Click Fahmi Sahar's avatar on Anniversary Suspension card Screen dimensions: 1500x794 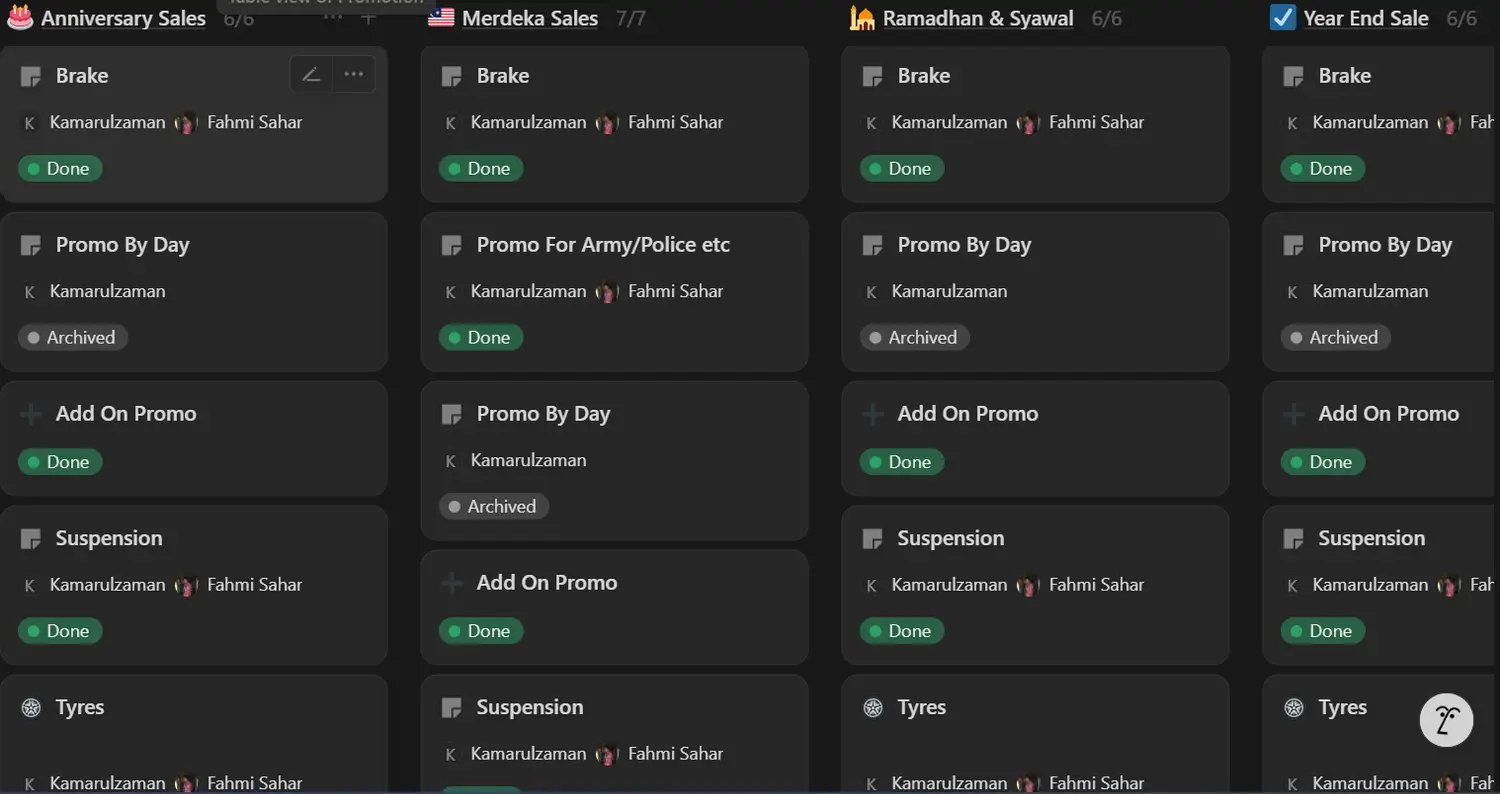187,585
